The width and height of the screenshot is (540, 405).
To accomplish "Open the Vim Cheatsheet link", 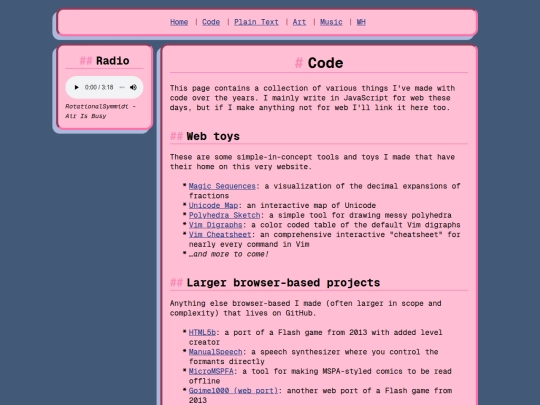I will tap(220, 235).
